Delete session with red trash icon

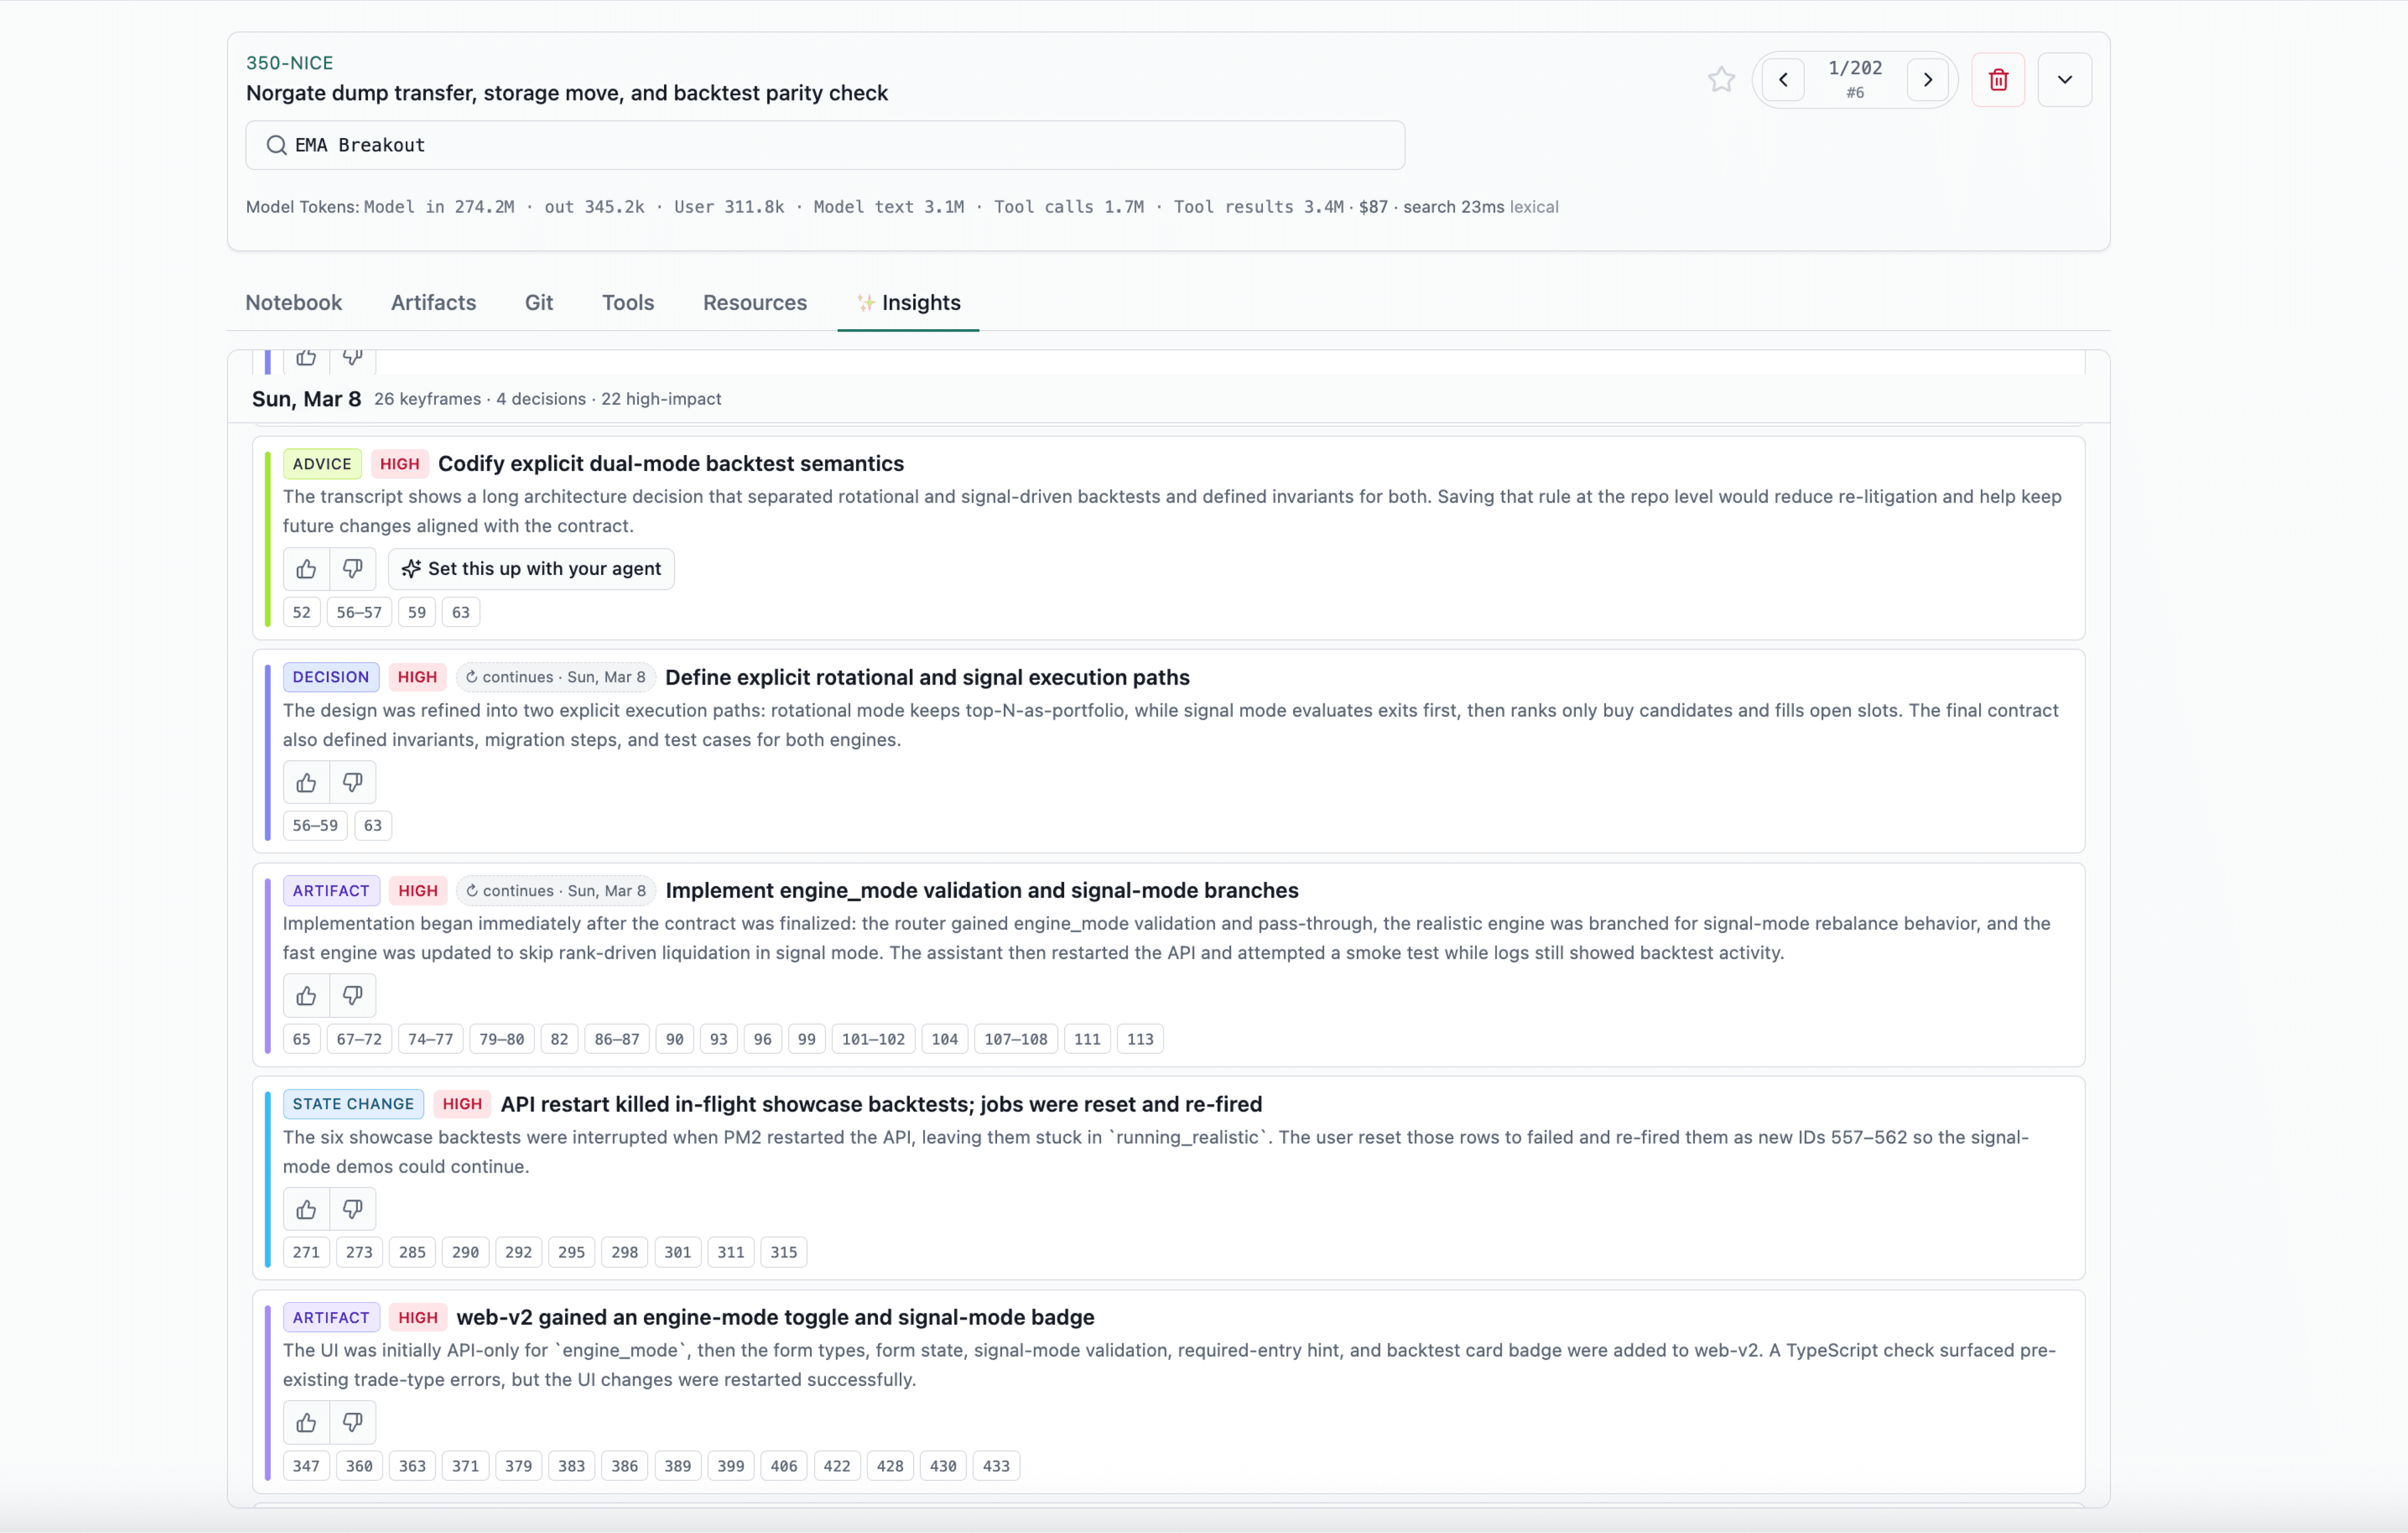pos(1998,80)
